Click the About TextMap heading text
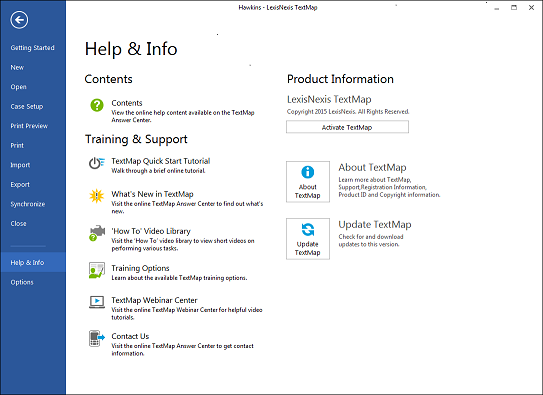The image size is (543, 395). coord(372,168)
